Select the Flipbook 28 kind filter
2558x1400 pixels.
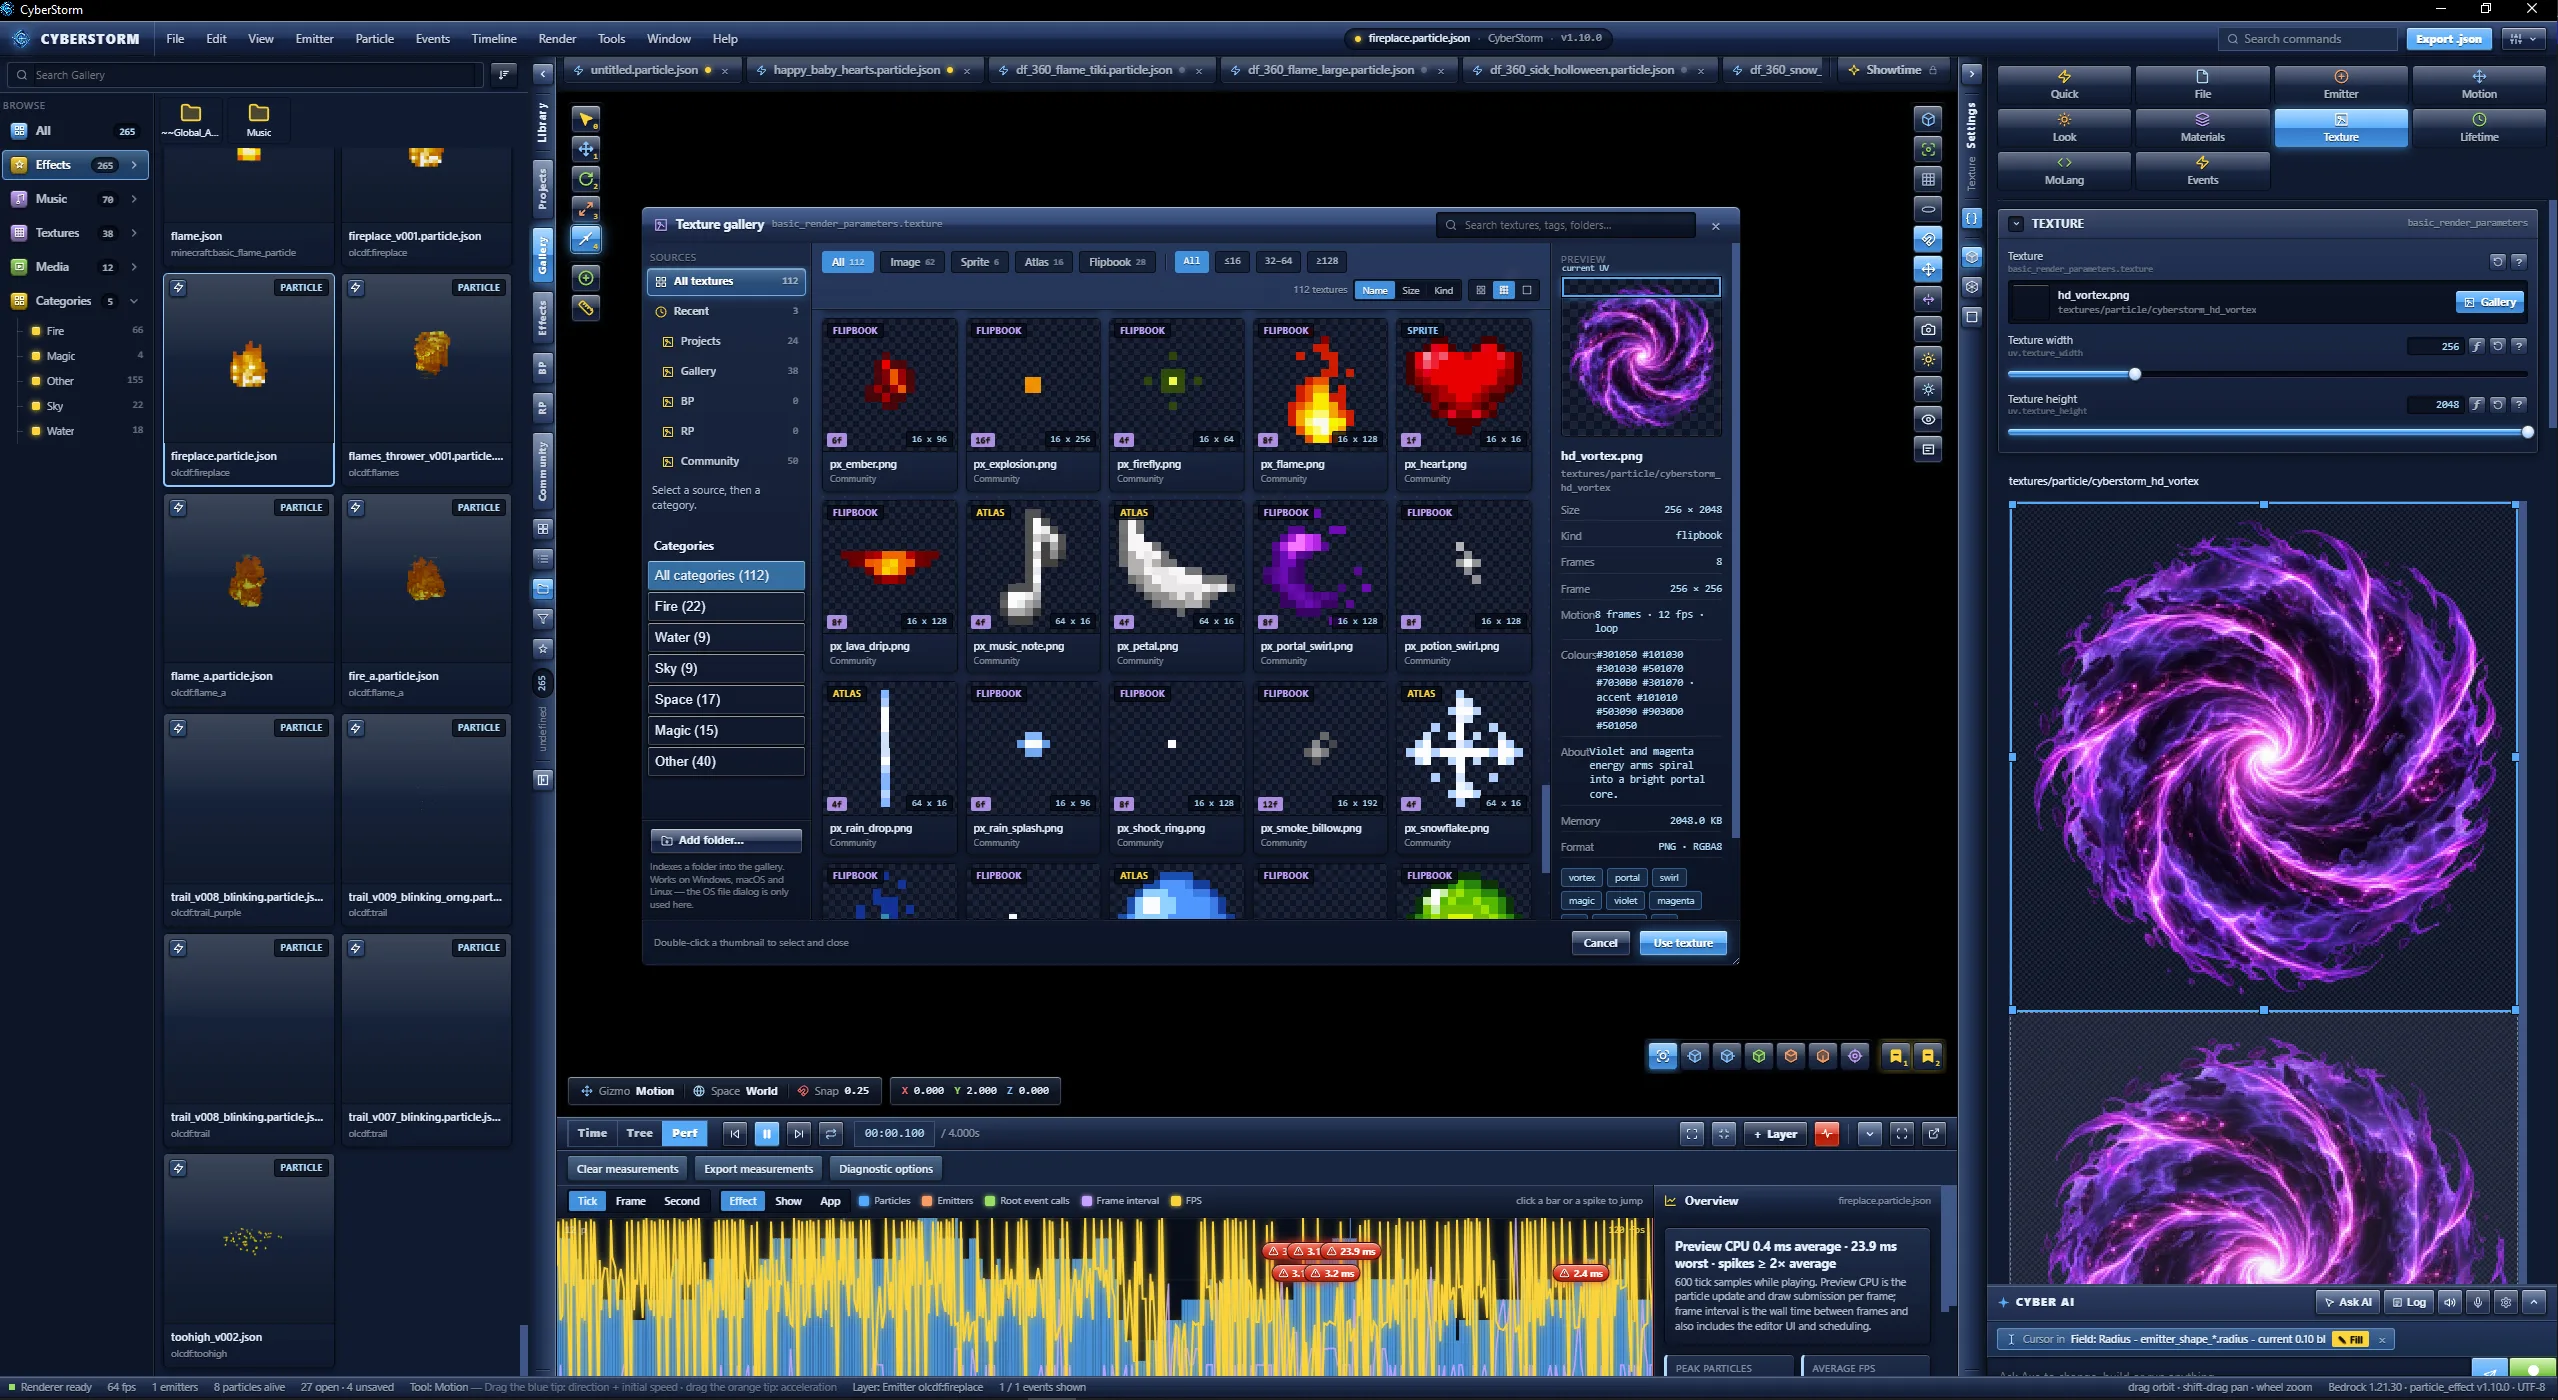[1116, 261]
